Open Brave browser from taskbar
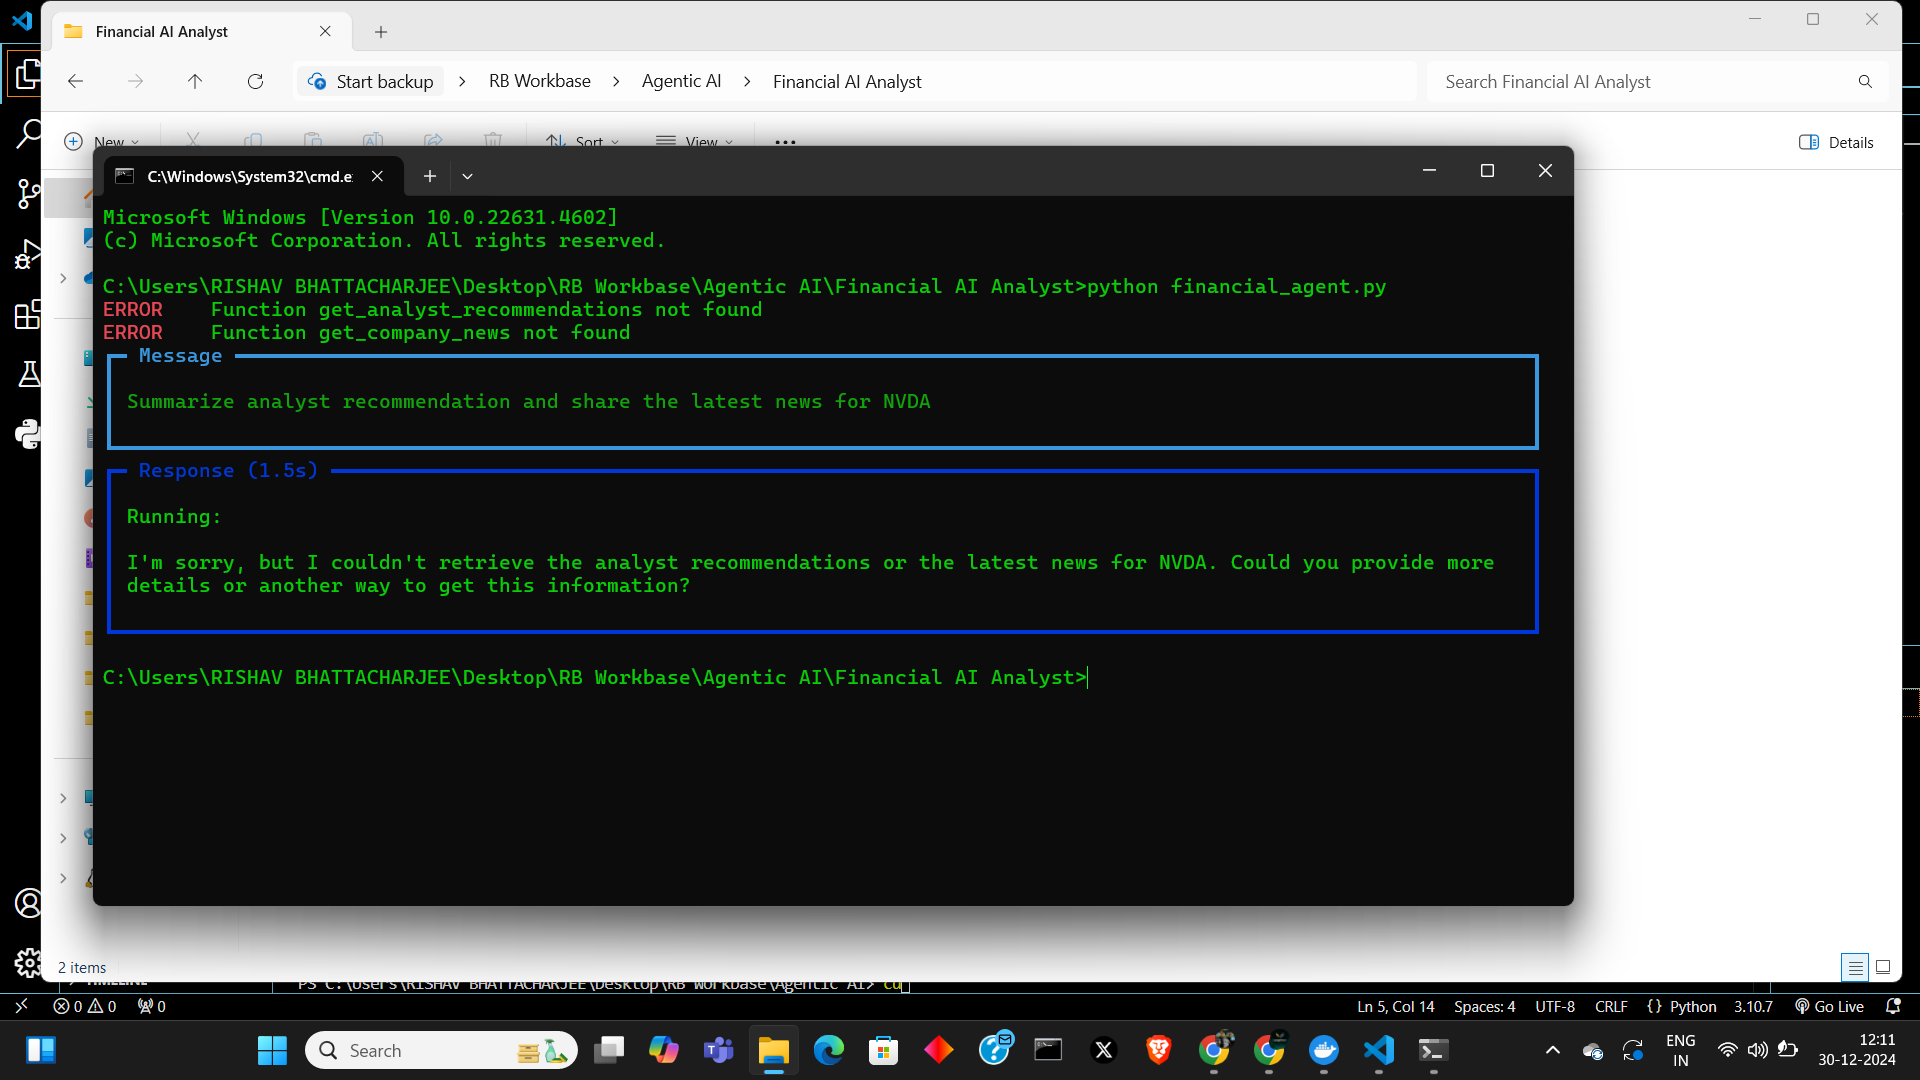The image size is (1920, 1080). [x=1158, y=1051]
